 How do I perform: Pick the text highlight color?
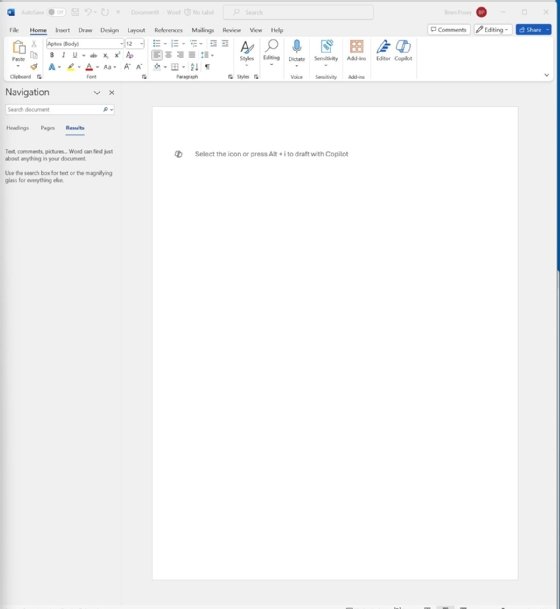pyautogui.click(x=70, y=67)
